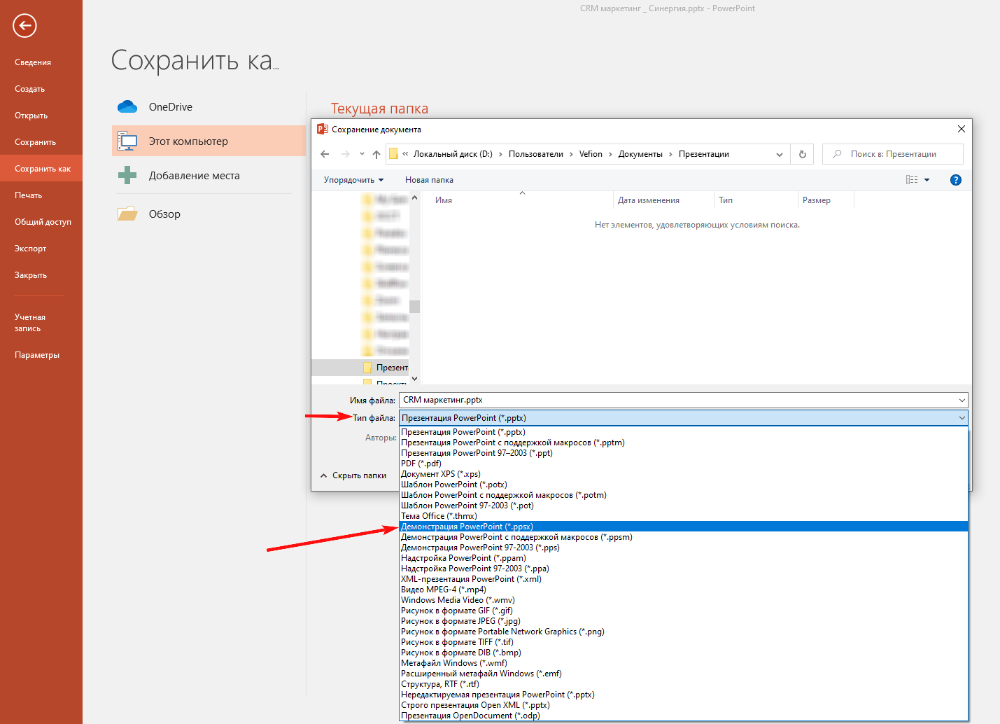Click the back arrow circle in backstage
The image size is (1000, 724).
tap(24, 26)
